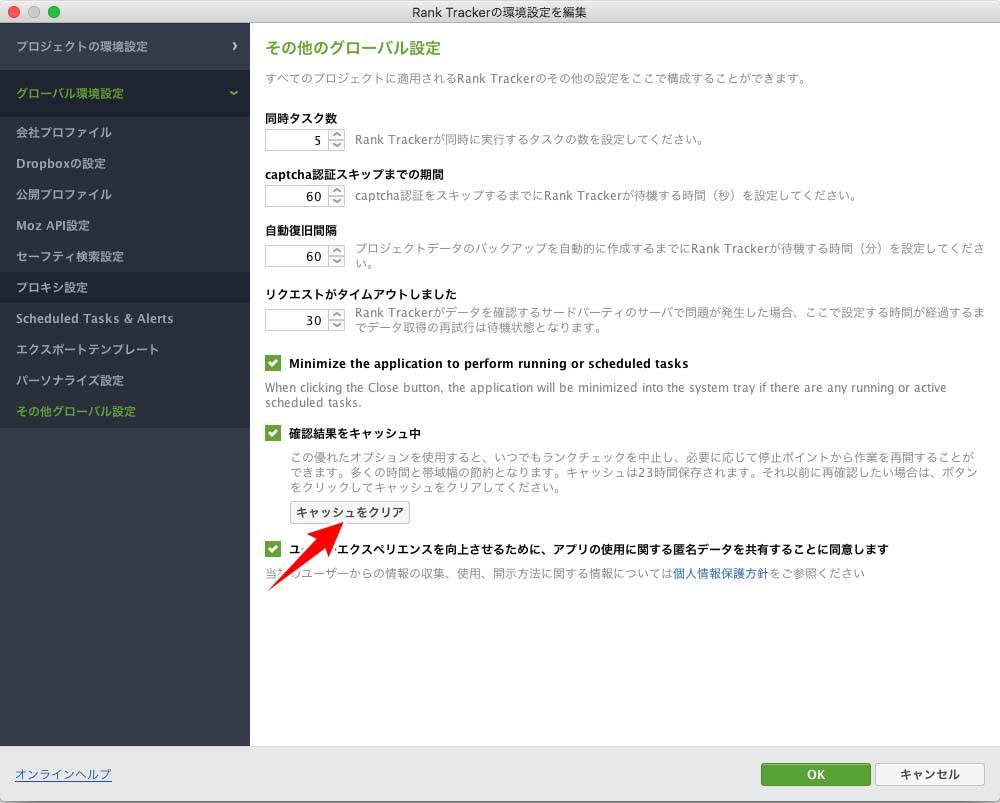
Task: Decrease request timeout with down arrow
Action: 337,325
